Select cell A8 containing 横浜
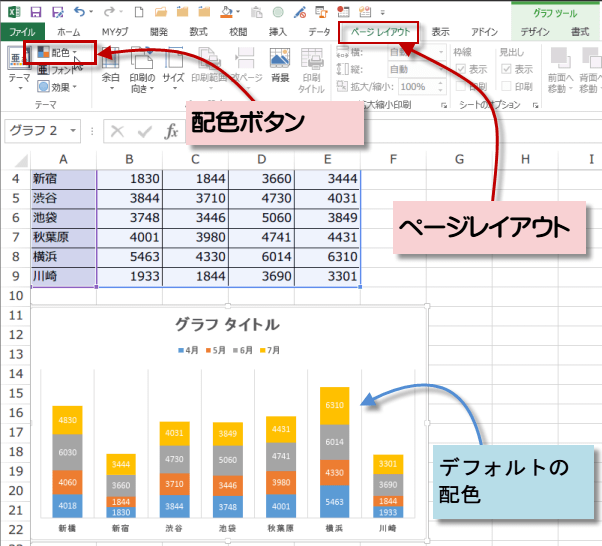The height and width of the screenshot is (546, 602). coord(63,256)
